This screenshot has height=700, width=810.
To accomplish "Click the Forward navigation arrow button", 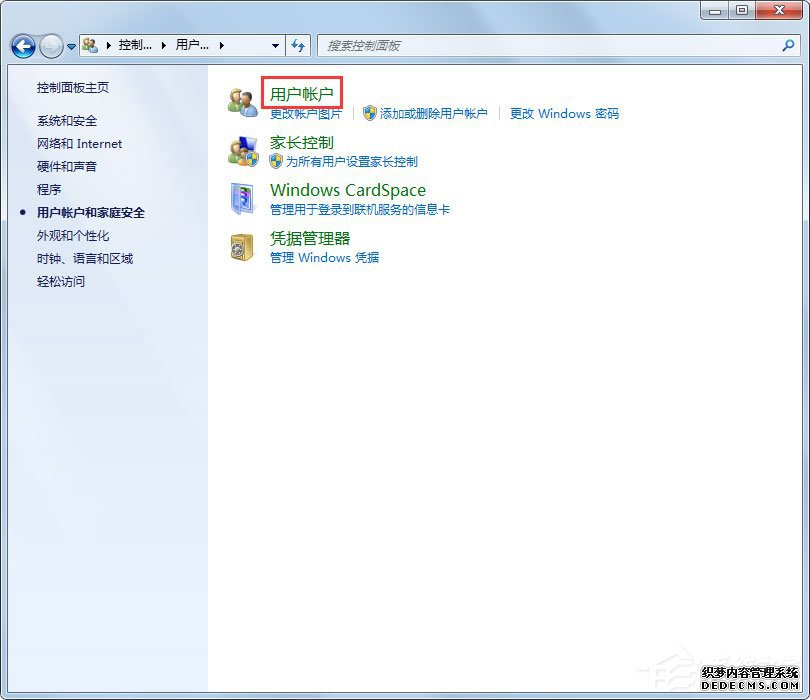I will coord(51,46).
